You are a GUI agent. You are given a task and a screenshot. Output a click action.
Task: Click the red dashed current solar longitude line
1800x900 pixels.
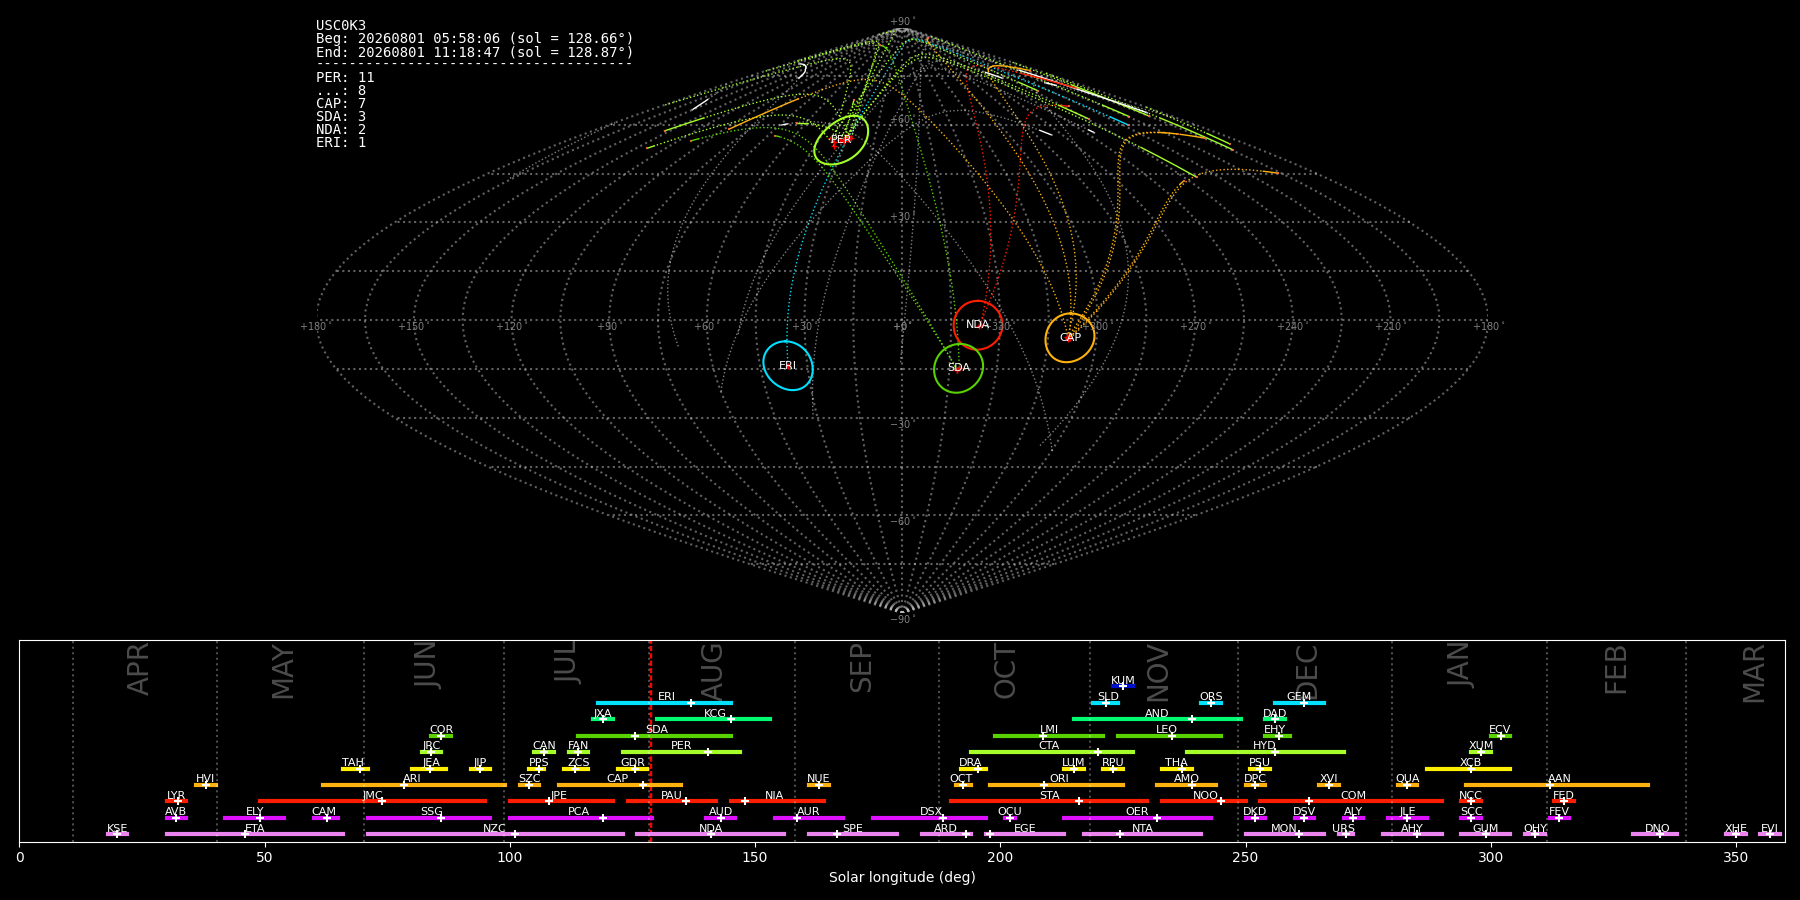[650, 740]
